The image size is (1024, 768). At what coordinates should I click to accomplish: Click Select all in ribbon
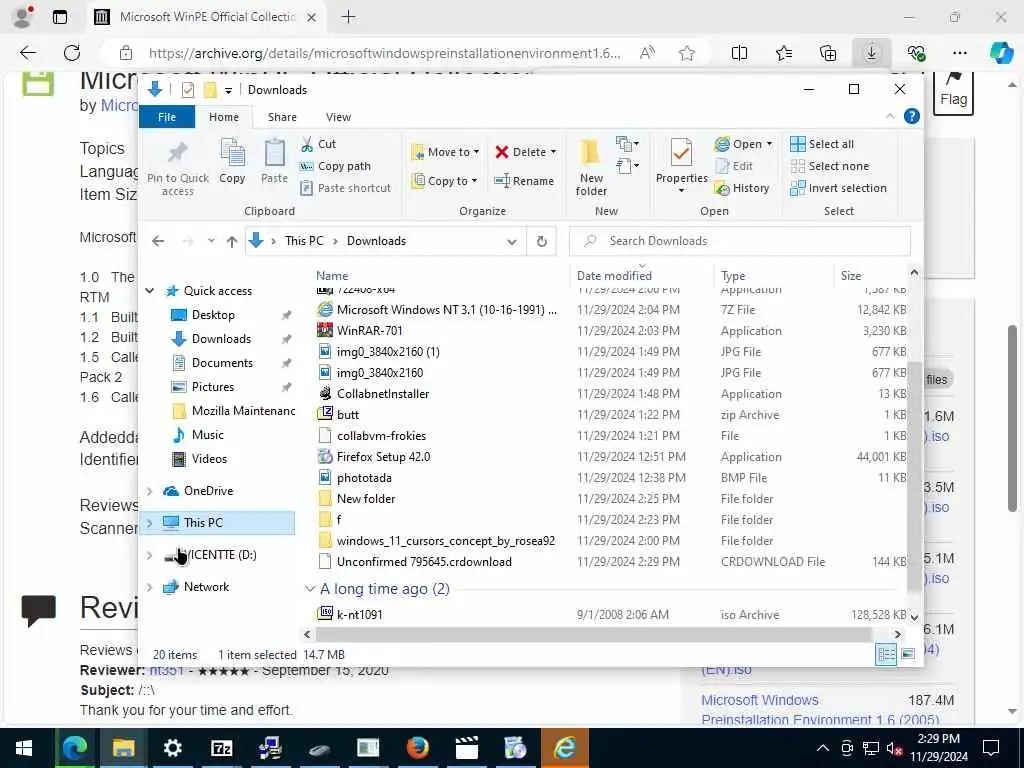coord(822,144)
